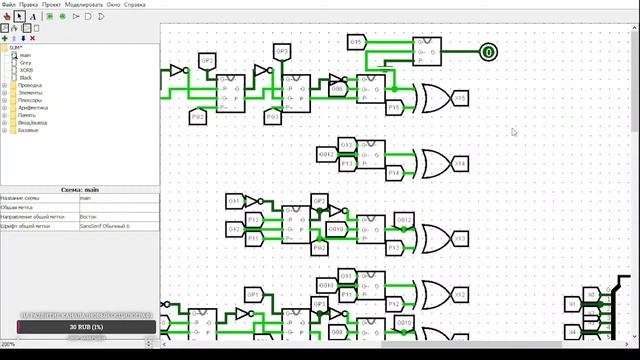Open the Окно menu
Viewport: 640px width, 360px height.
(113, 5)
